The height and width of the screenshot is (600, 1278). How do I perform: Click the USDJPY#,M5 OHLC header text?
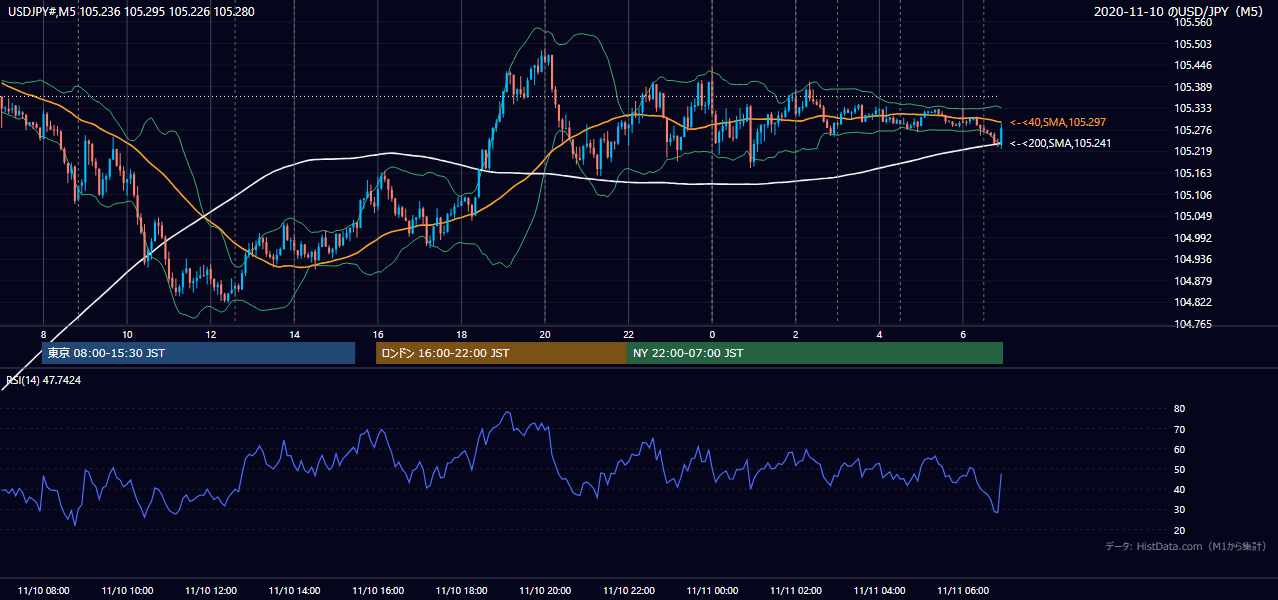pos(131,12)
